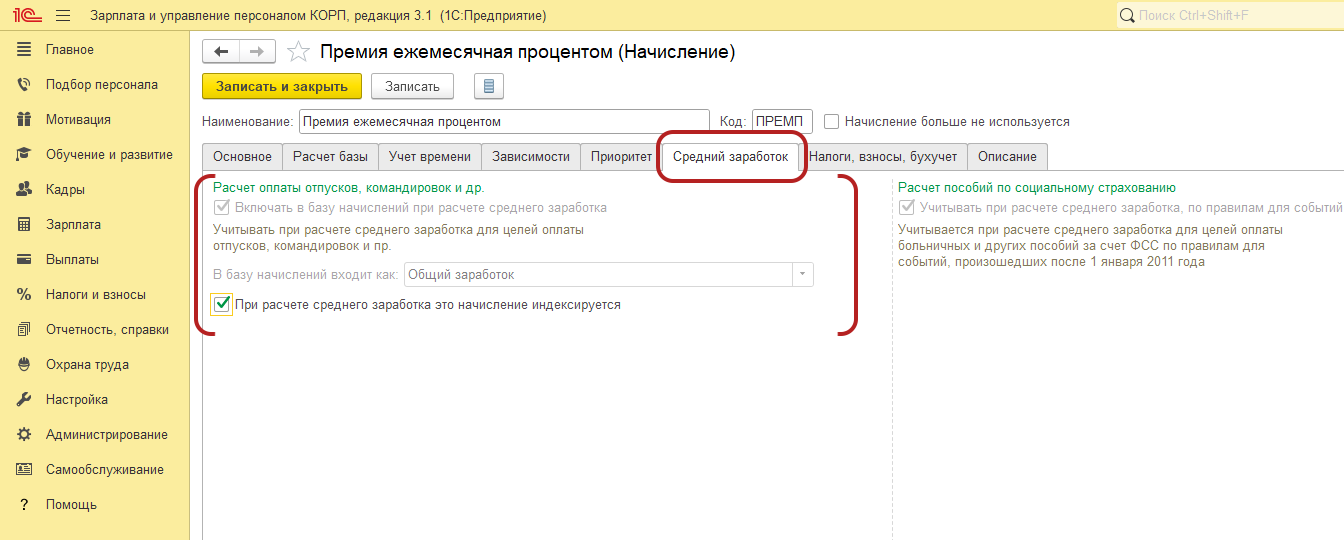Switch to the Расчет базы tab
Viewport: 1344px width, 540px height.
(330, 157)
